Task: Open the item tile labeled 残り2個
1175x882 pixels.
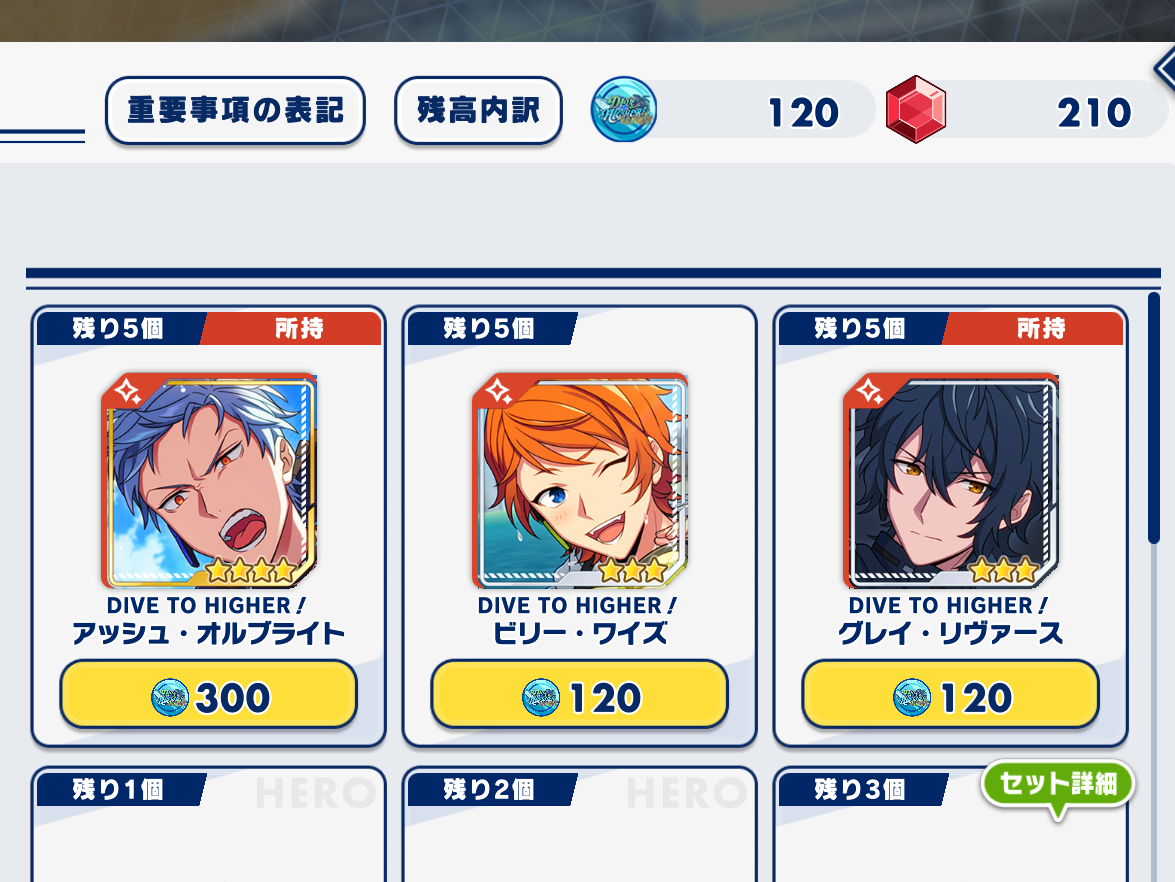Action: point(580,824)
